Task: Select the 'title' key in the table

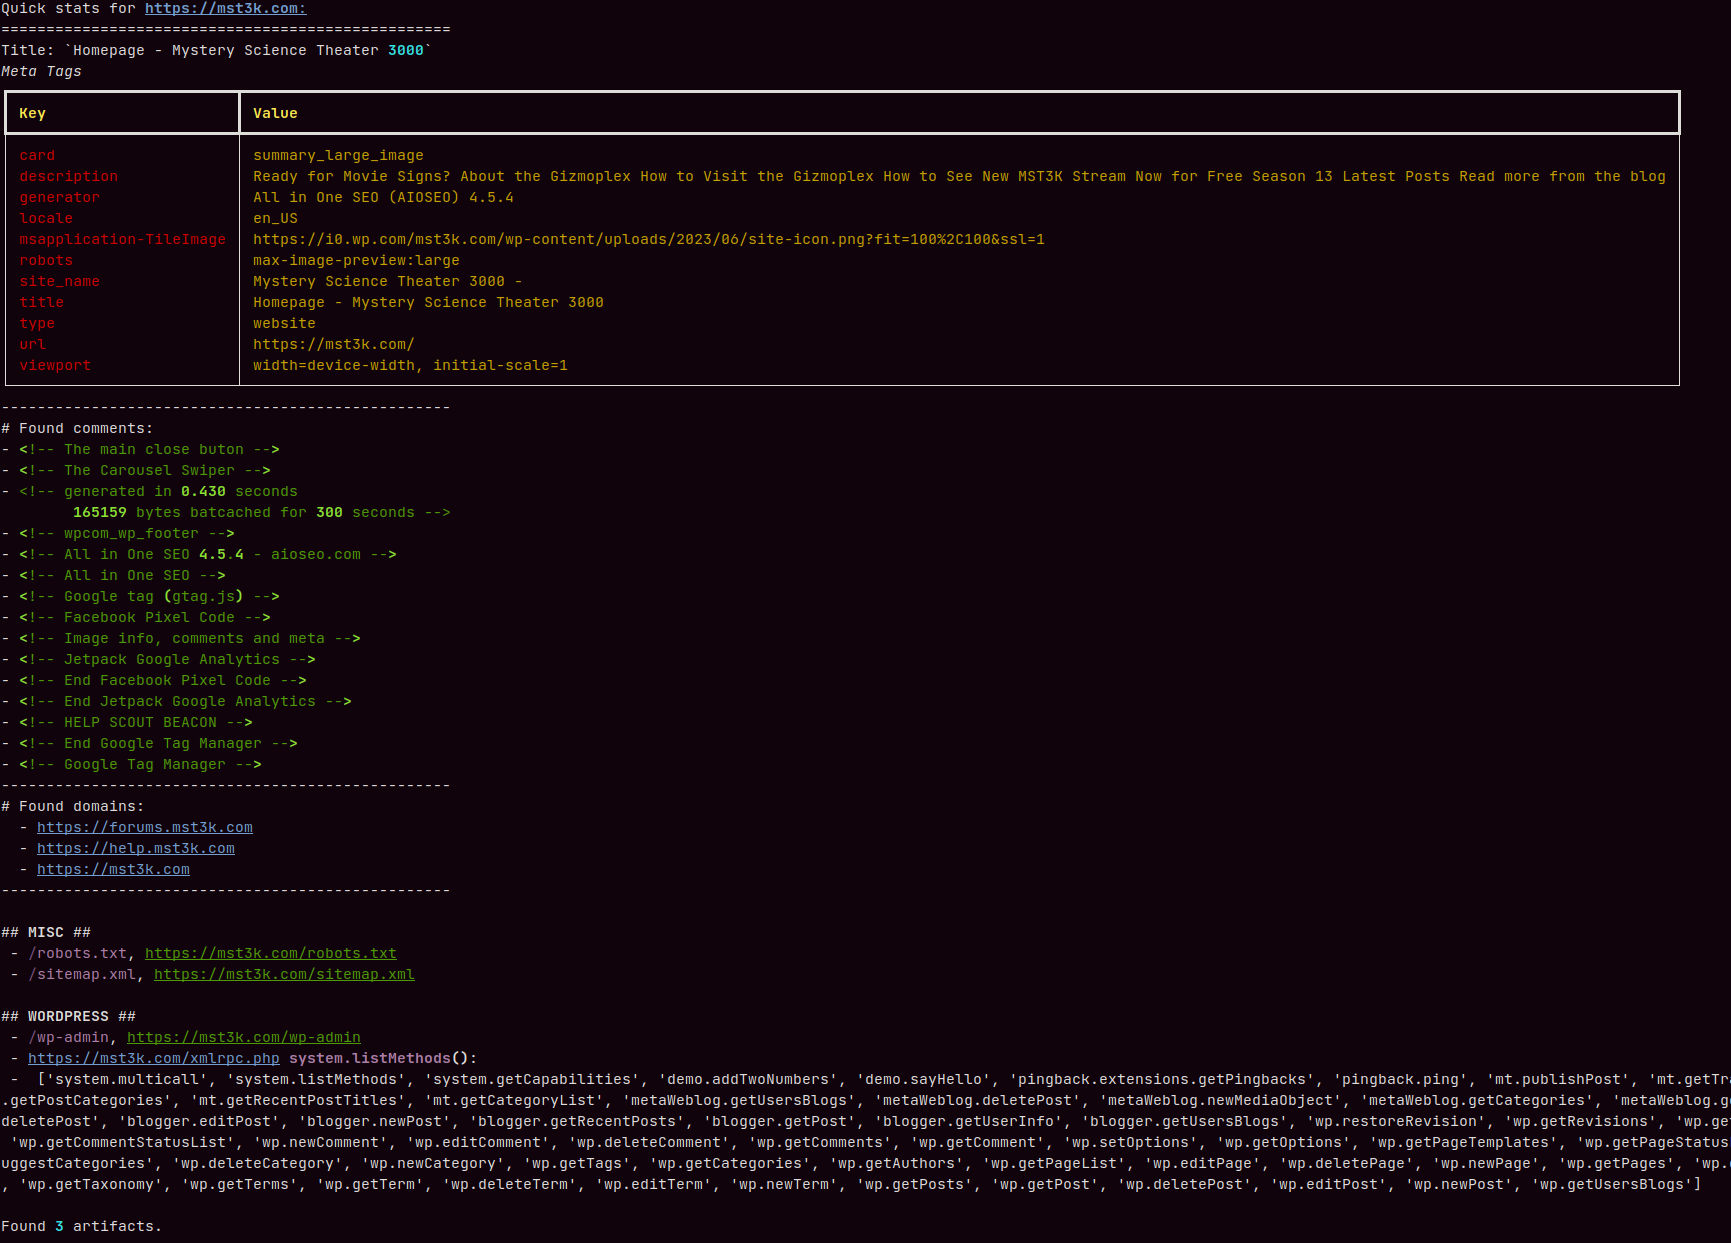Action: (x=41, y=302)
